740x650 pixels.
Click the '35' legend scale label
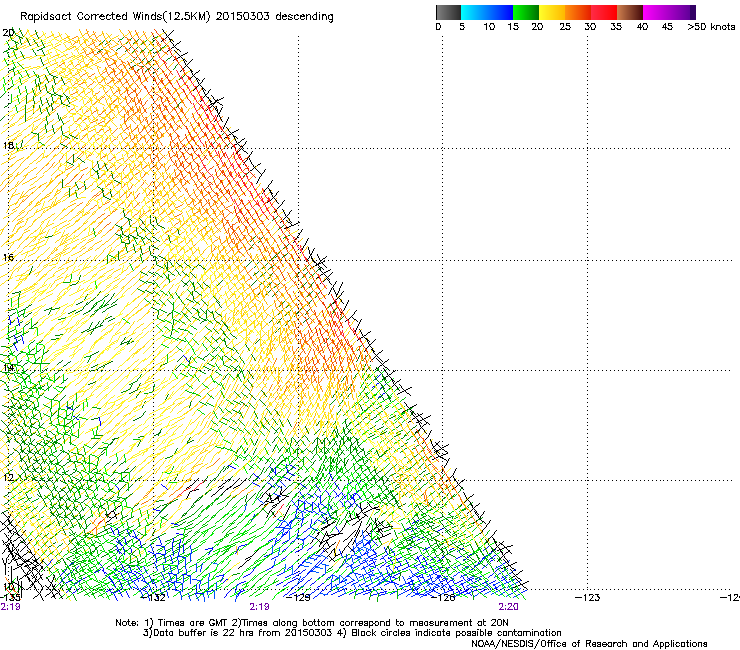[616, 27]
